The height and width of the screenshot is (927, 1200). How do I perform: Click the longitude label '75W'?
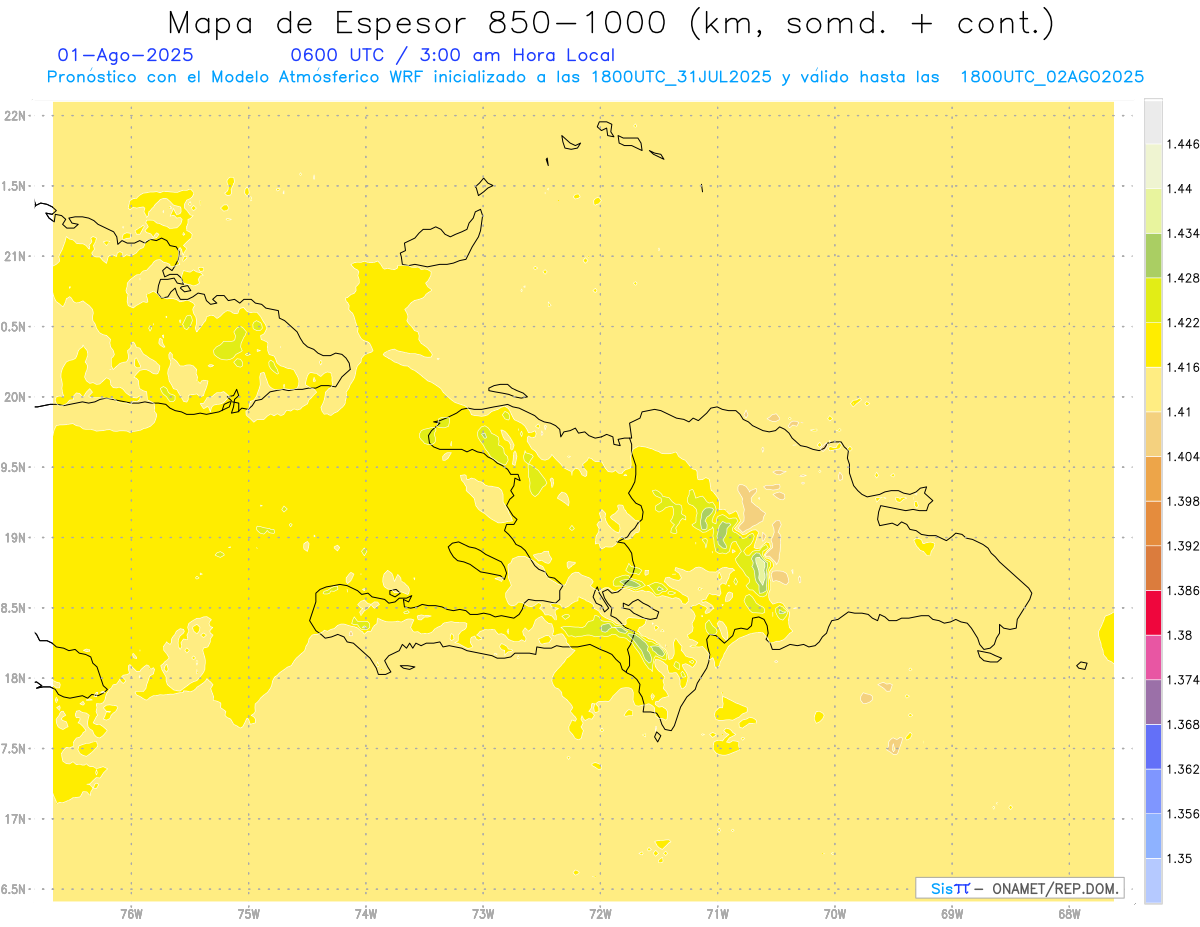[x=249, y=914]
